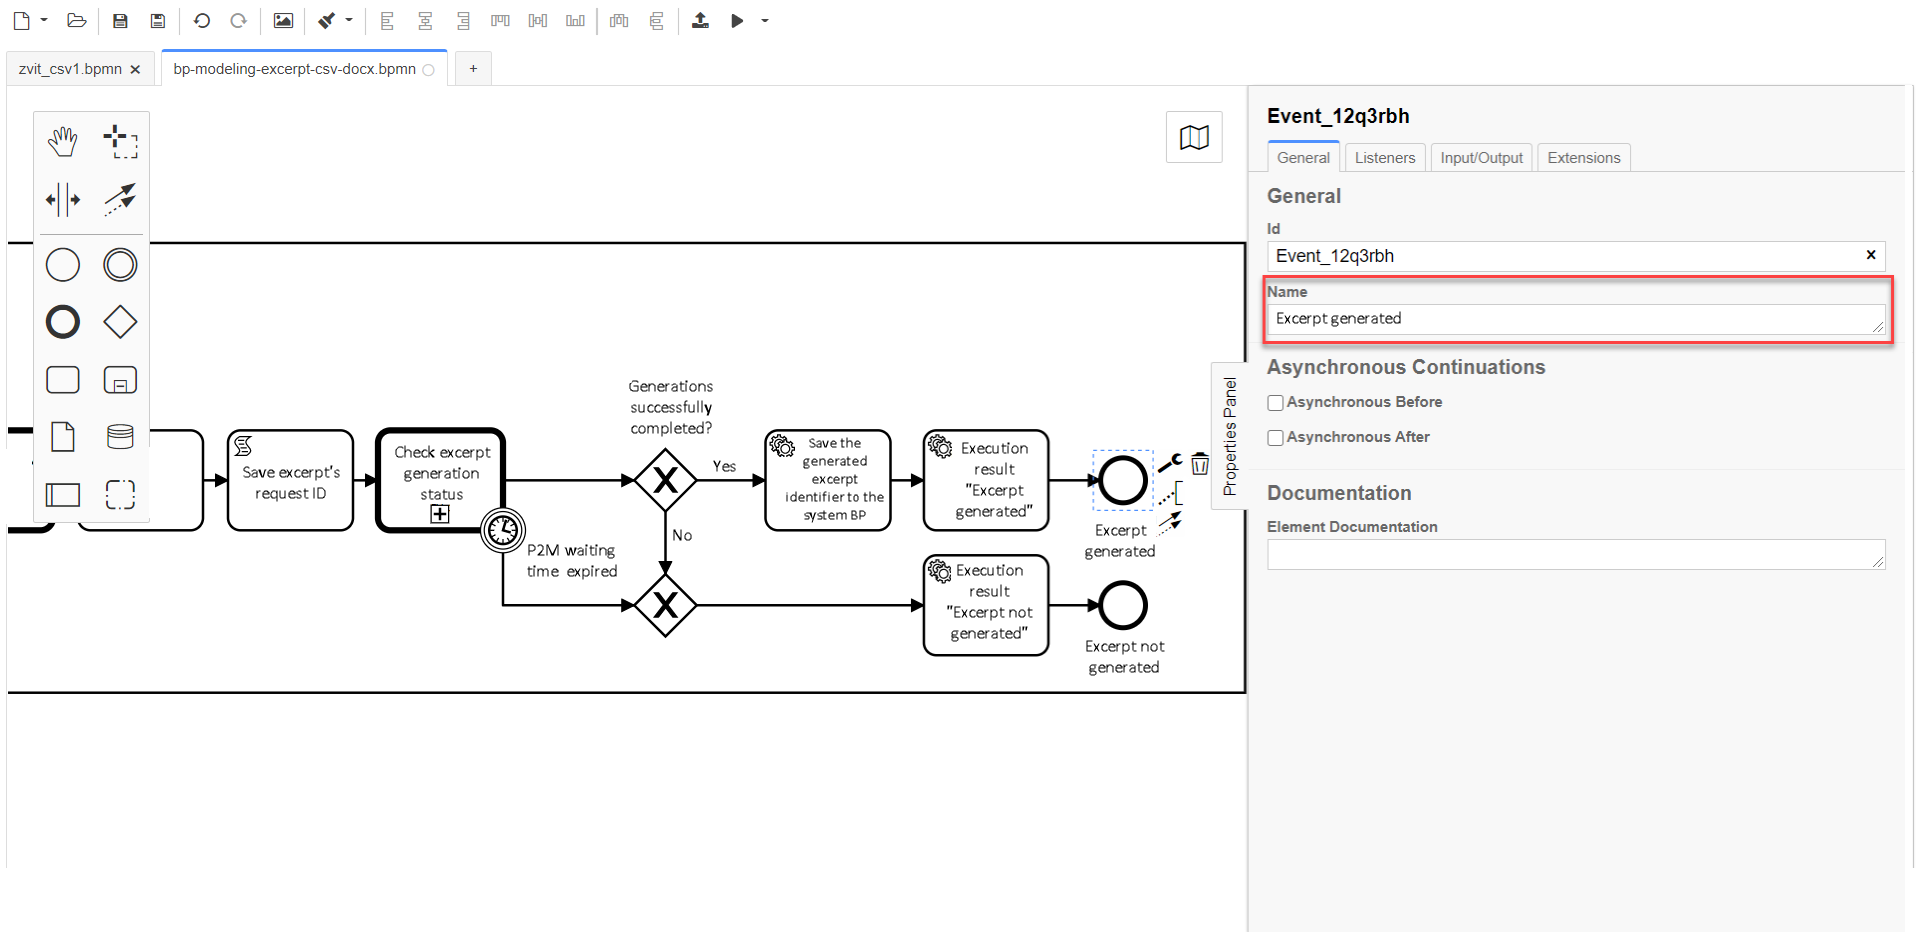
Task: Create a group from palette
Action: [x=120, y=494]
